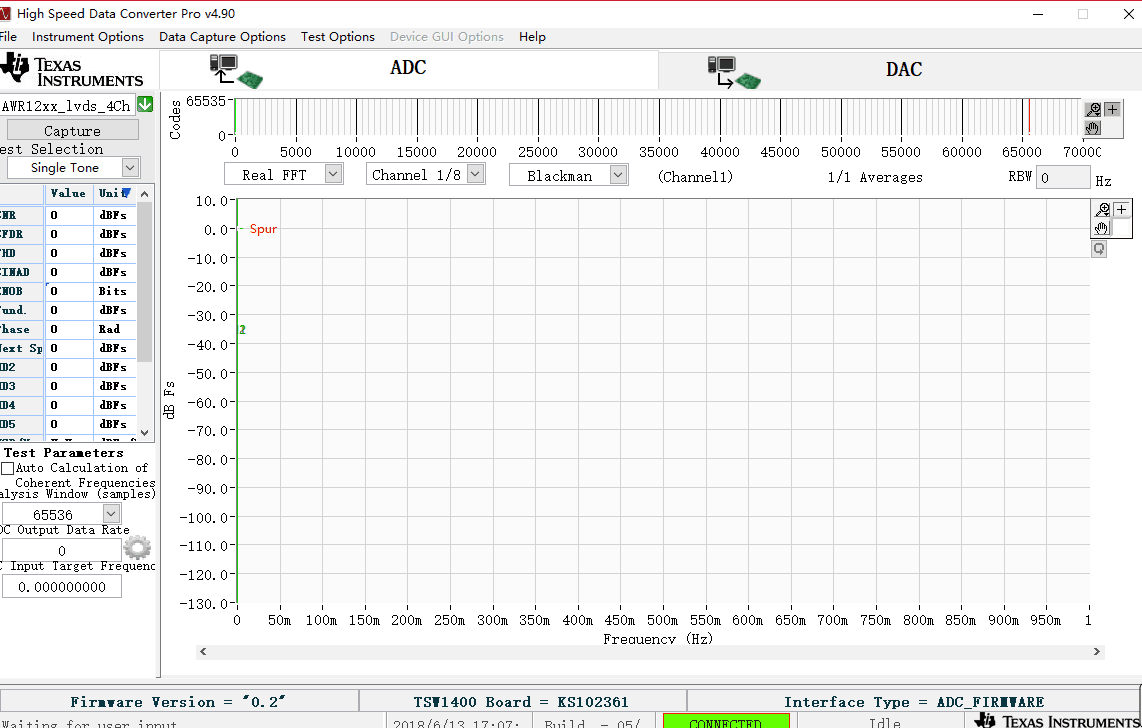Open the Help menu

[x=532, y=36]
